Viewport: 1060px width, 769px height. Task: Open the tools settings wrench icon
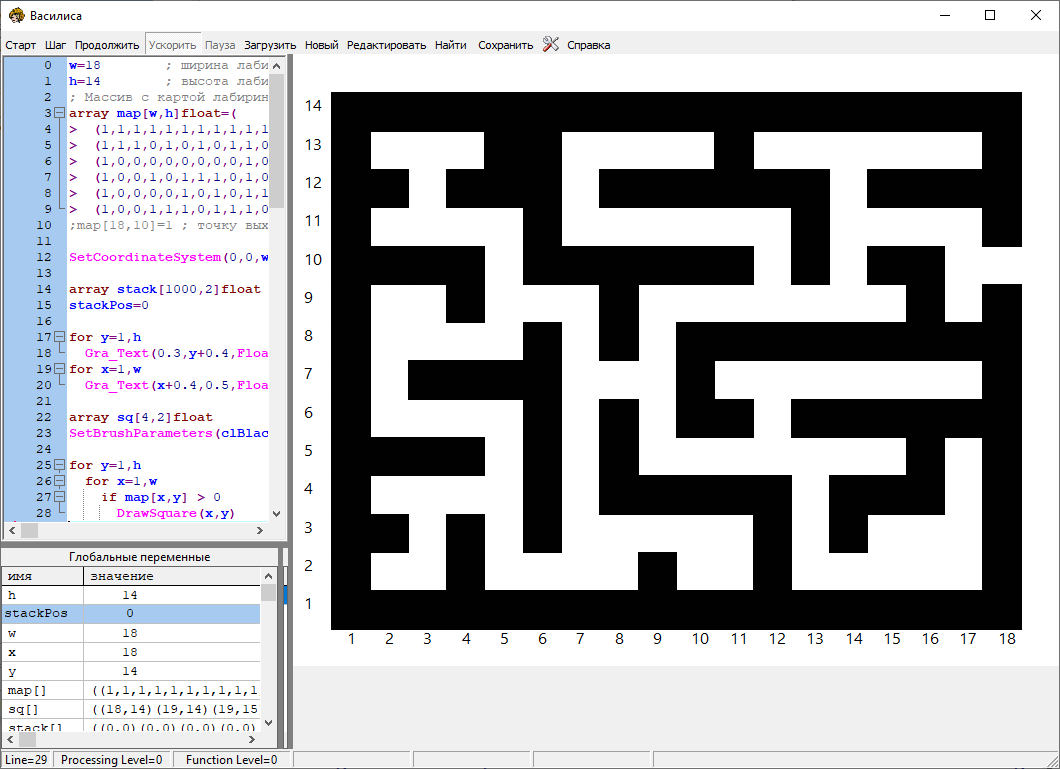[x=551, y=44]
